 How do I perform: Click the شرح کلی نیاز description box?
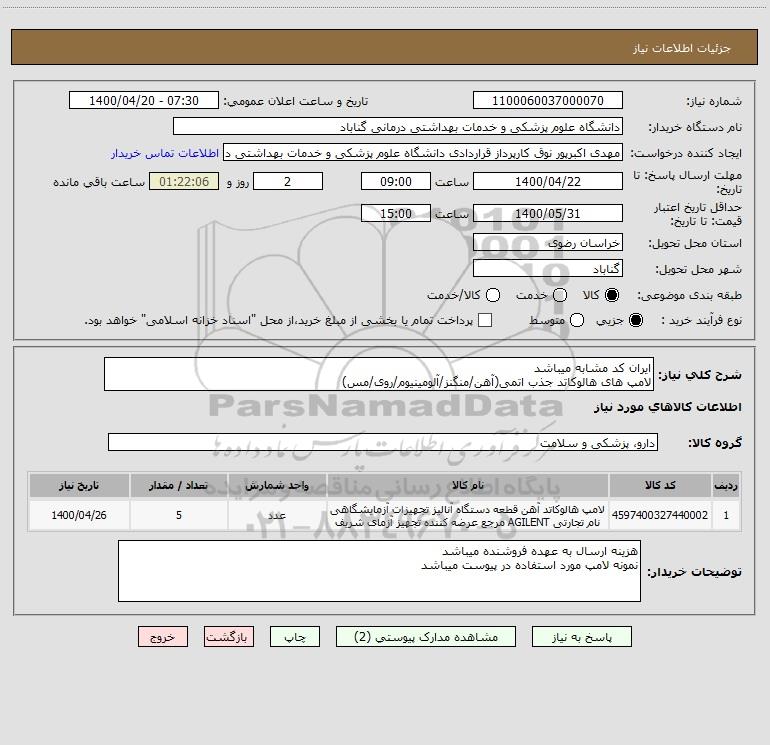click(x=379, y=375)
